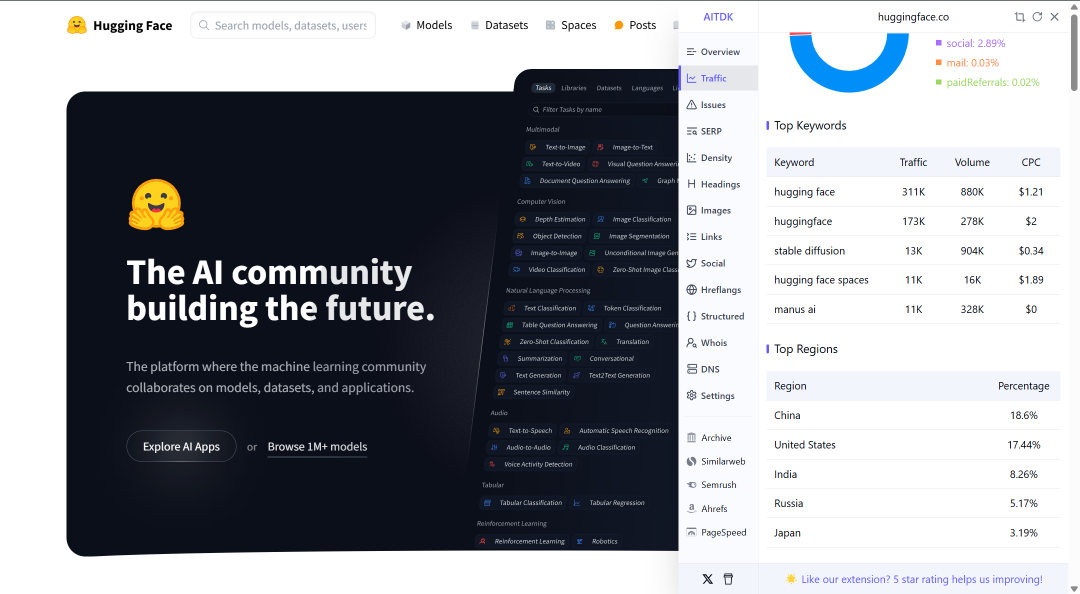This screenshot has width=1080, height=594.
Task: Click the 'hugging face' keyword row
Action: coord(913,192)
